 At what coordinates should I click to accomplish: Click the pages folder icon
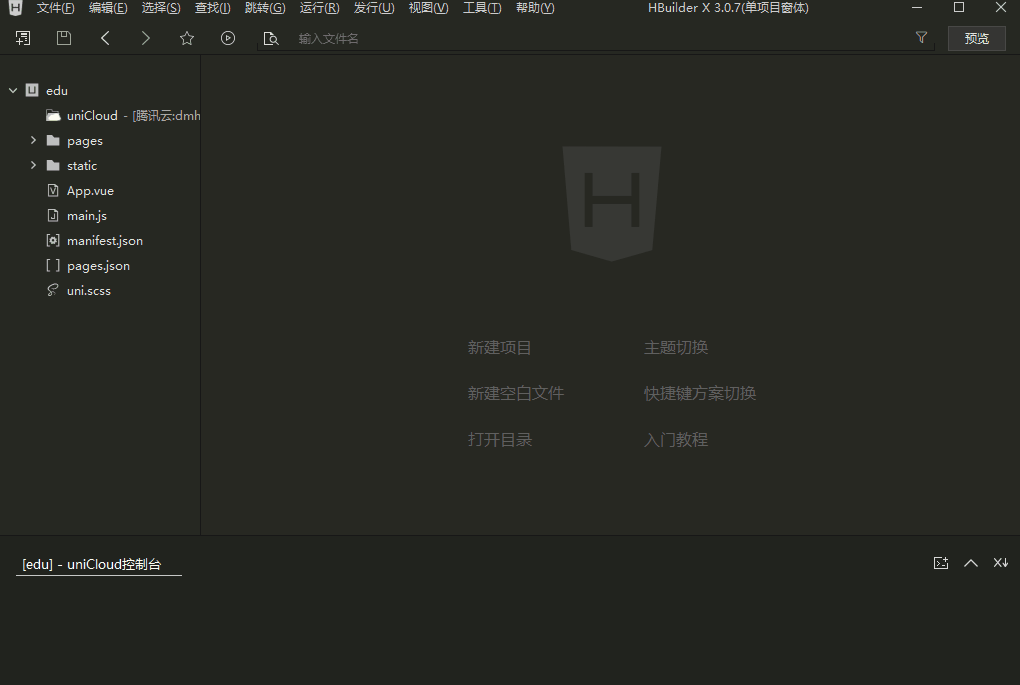coord(53,141)
